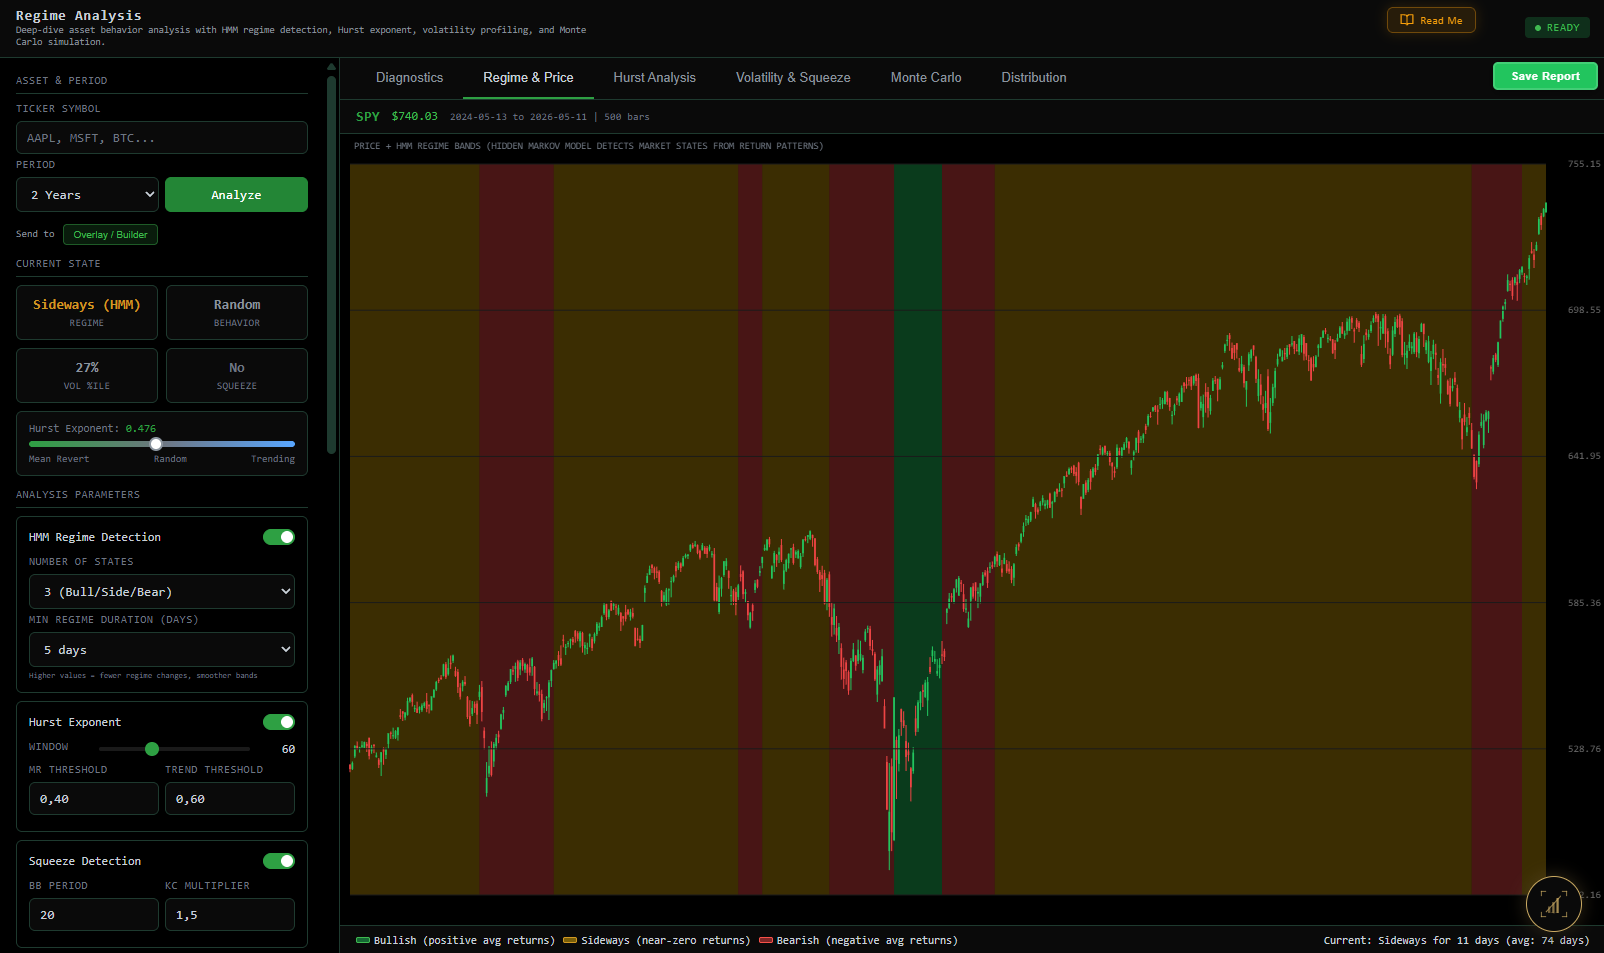Click the MR Threshold field 0,40
This screenshot has width=1604, height=953.
pyautogui.click(x=94, y=799)
